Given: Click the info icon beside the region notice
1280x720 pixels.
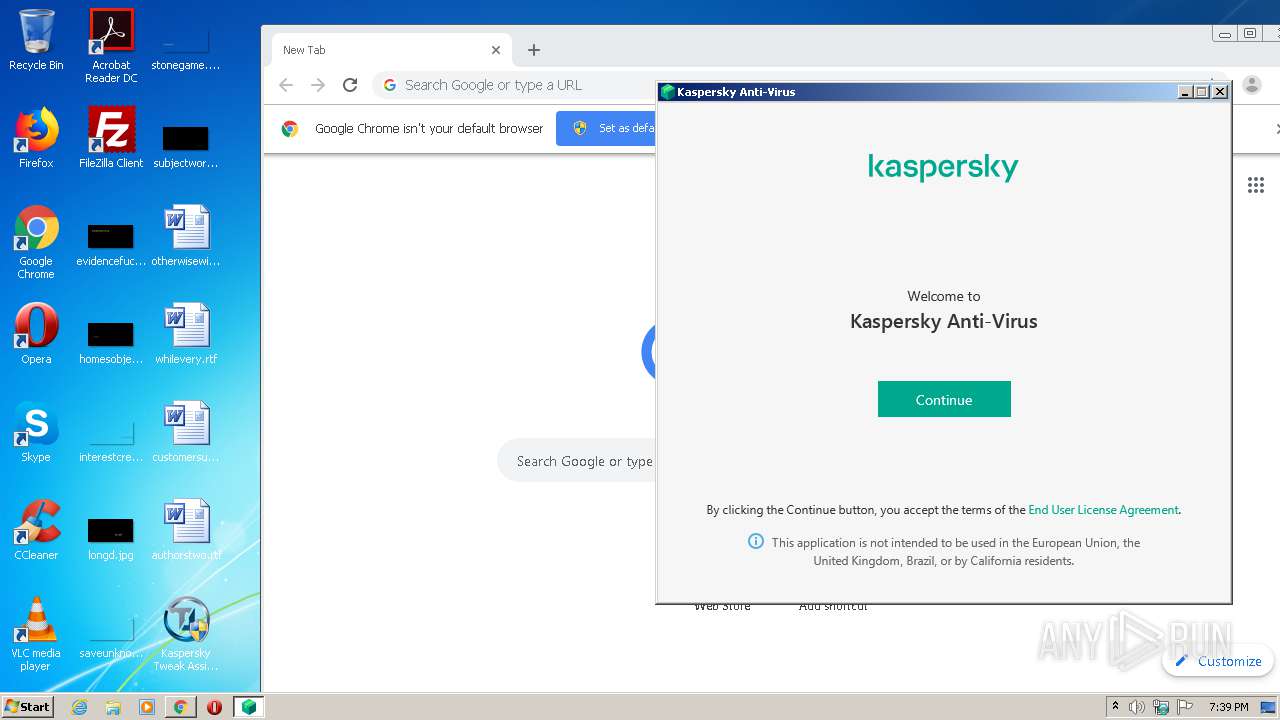Looking at the screenshot, I should click(x=756, y=542).
